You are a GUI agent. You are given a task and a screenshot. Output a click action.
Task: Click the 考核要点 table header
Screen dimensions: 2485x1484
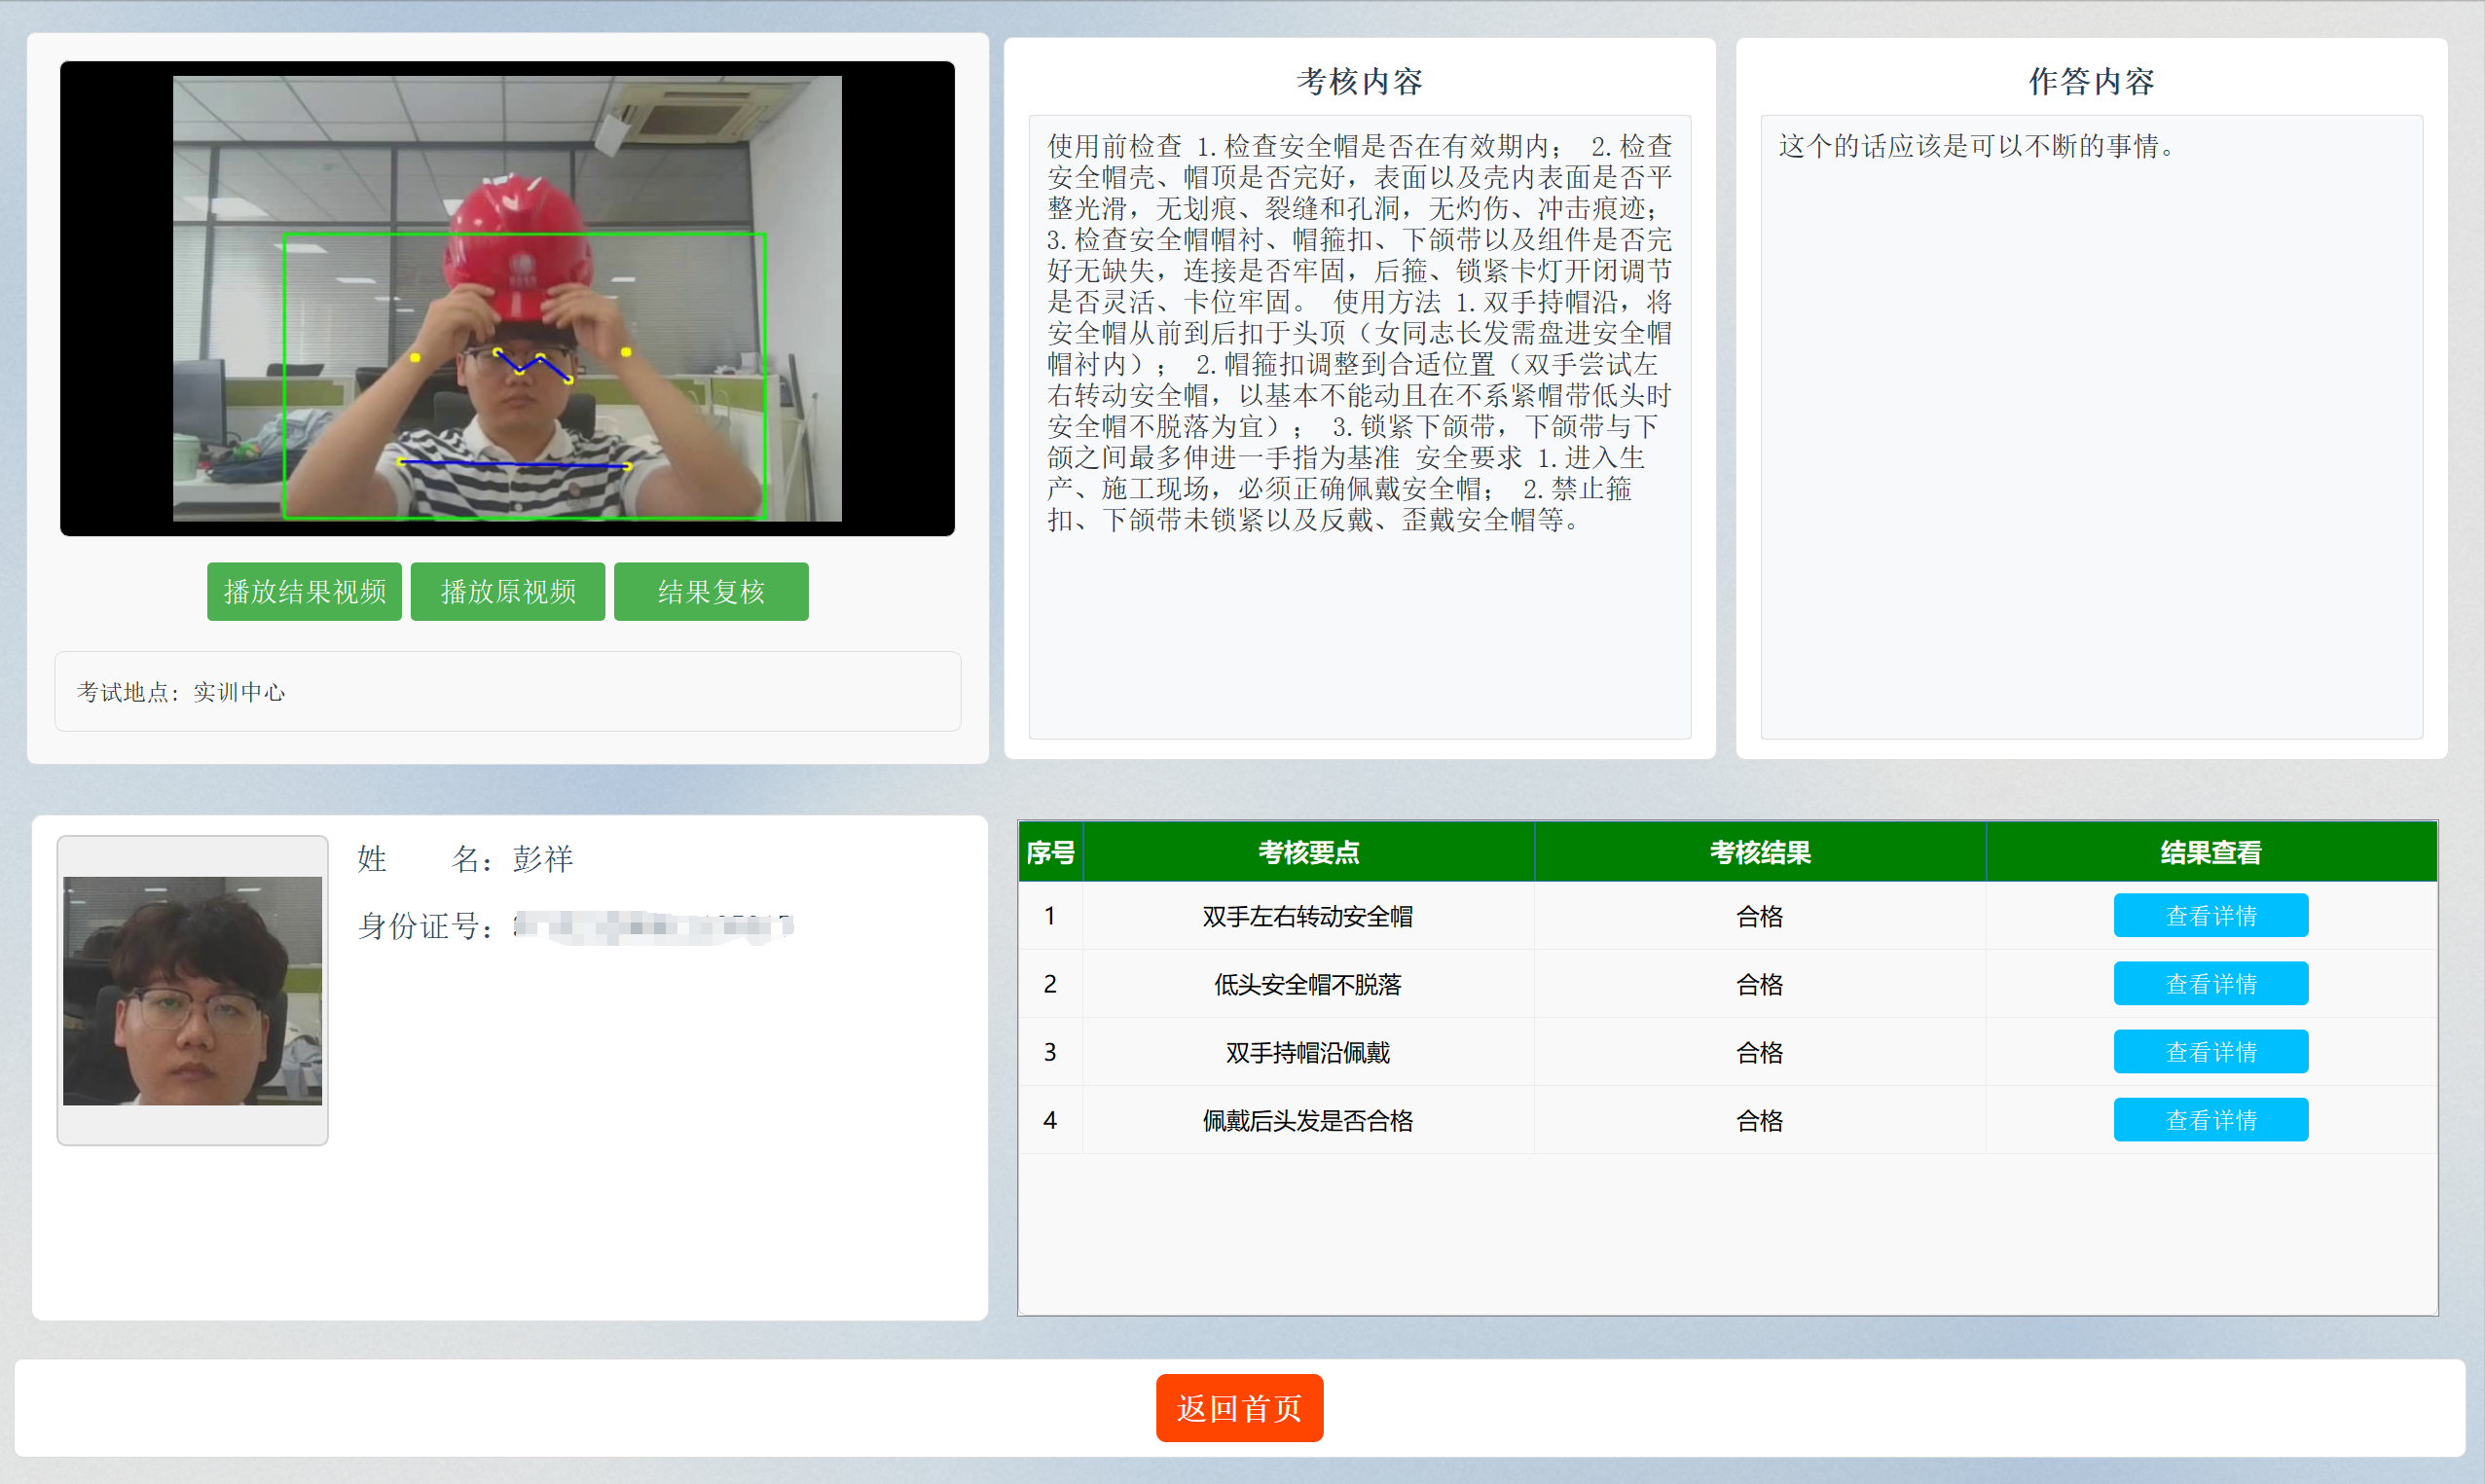pos(1306,852)
